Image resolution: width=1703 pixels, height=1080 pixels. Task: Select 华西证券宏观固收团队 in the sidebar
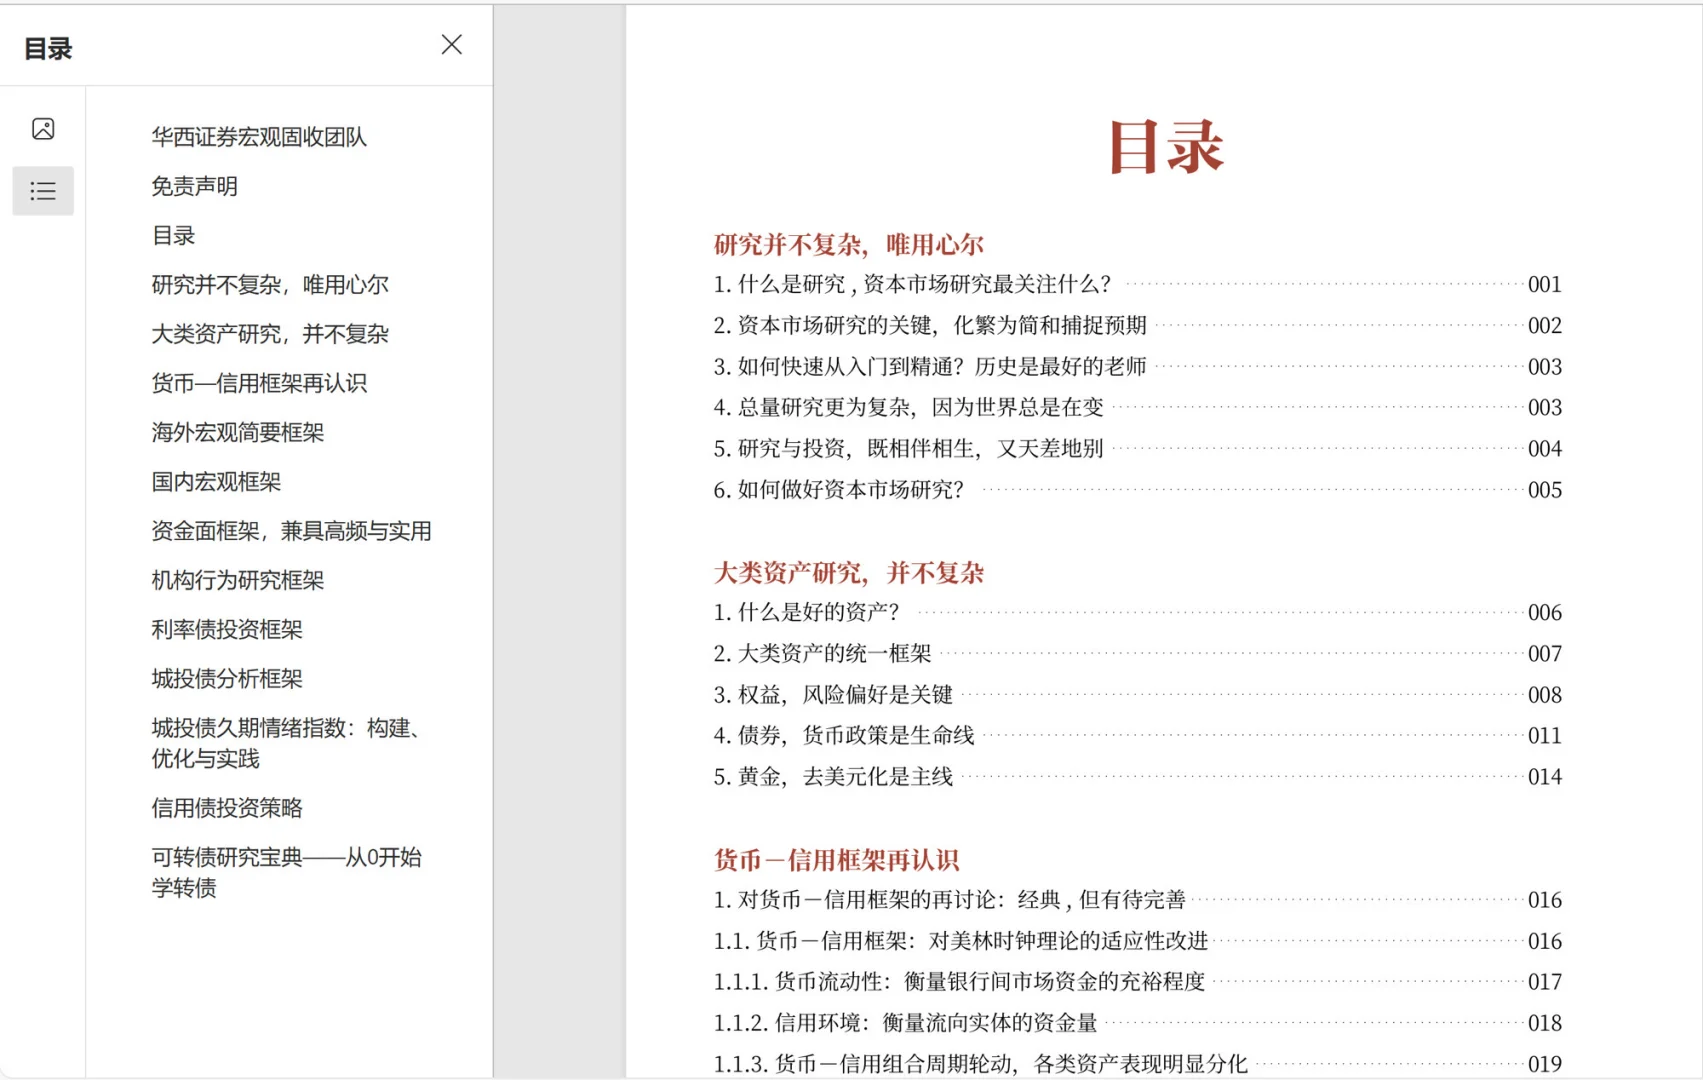pyautogui.click(x=259, y=137)
